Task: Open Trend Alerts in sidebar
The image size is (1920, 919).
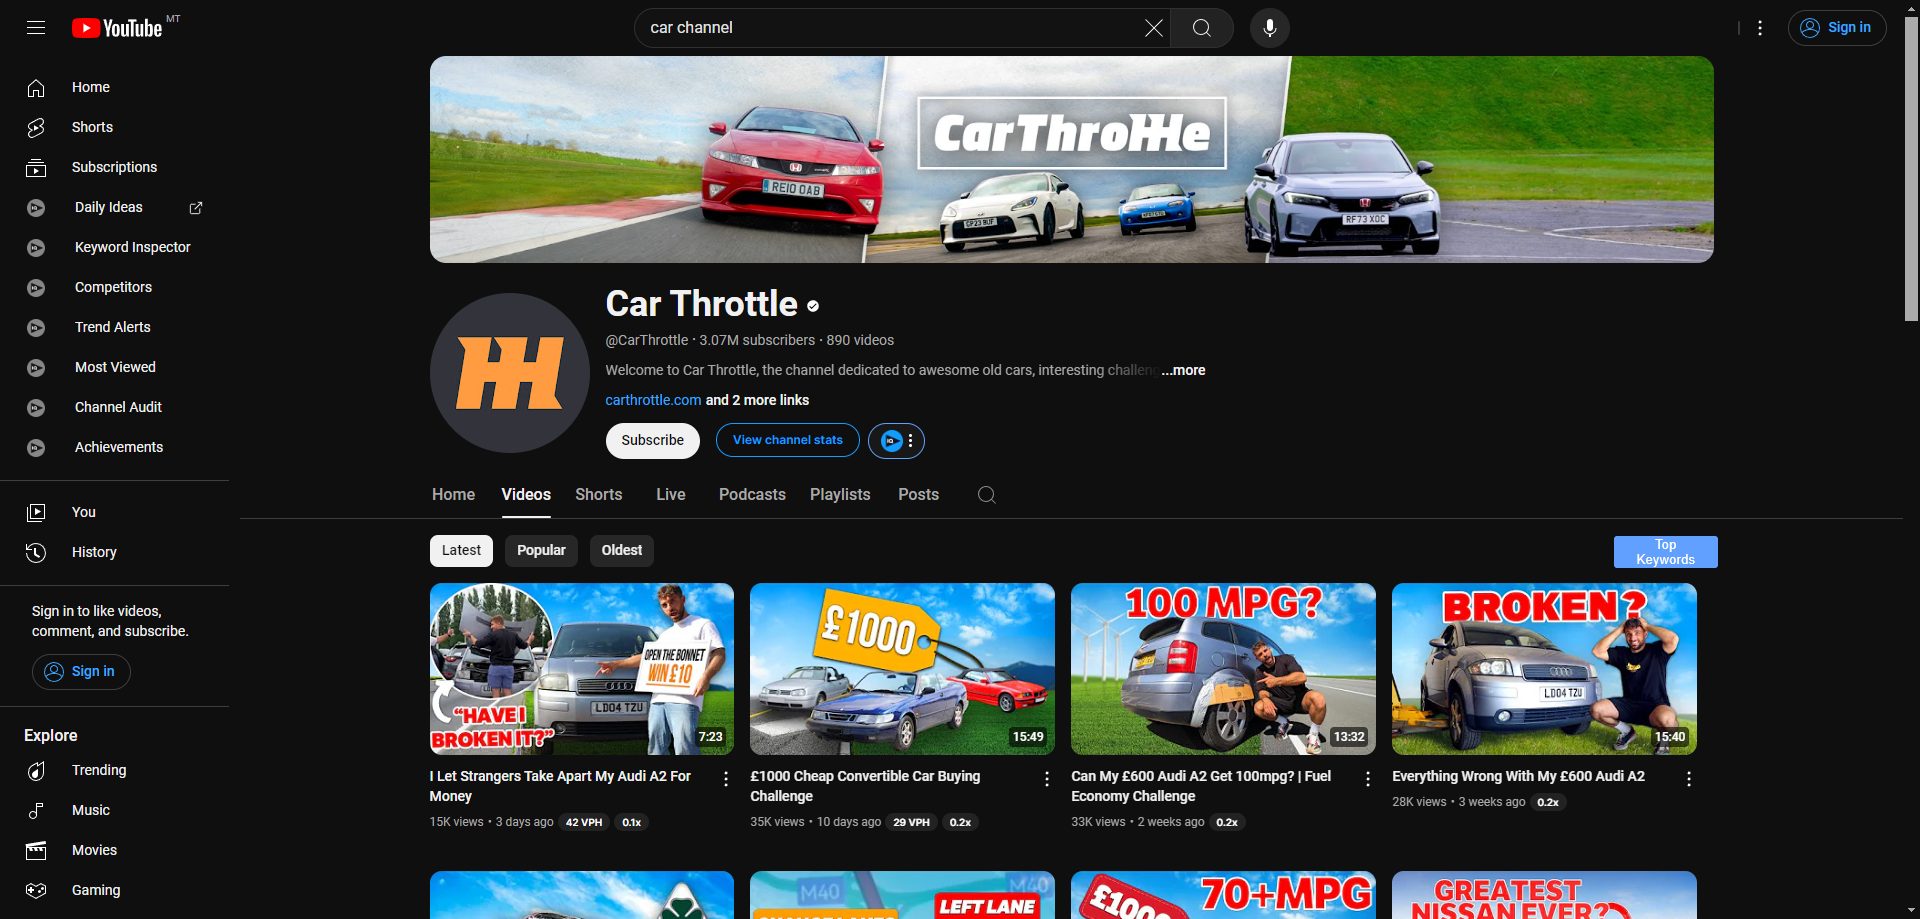Action: tap(114, 328)
